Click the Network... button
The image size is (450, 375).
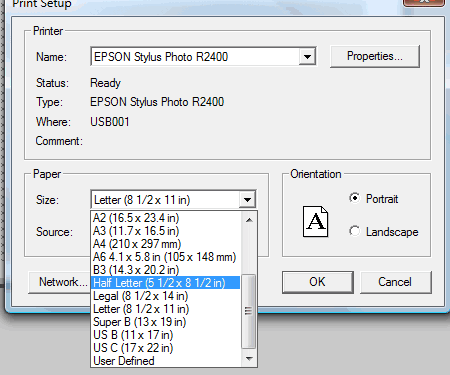tap(59, 282)
